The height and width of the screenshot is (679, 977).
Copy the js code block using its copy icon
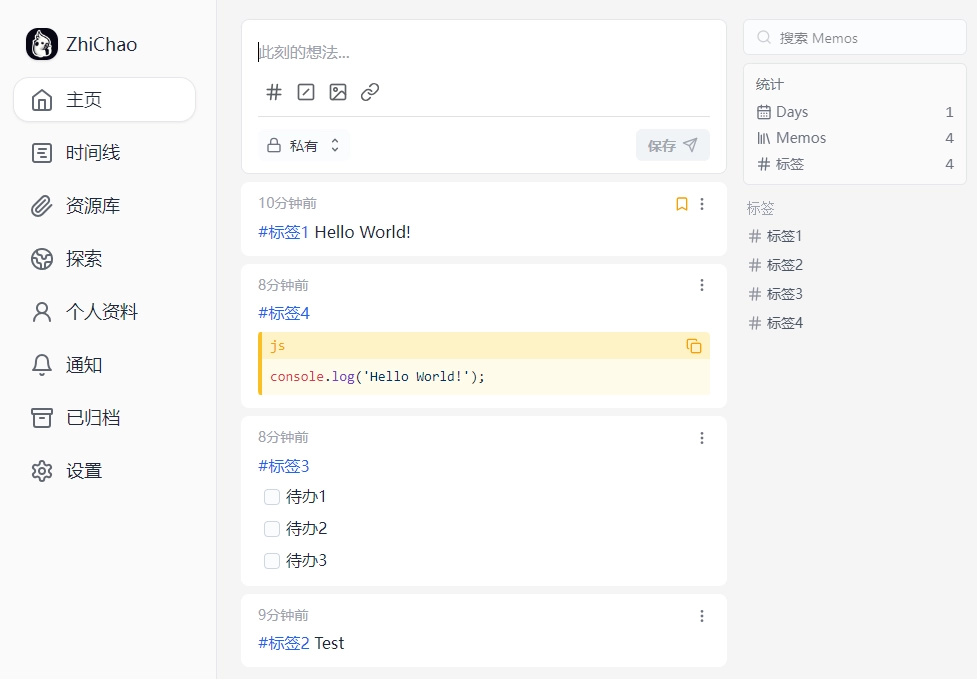[x=692, y=345]
